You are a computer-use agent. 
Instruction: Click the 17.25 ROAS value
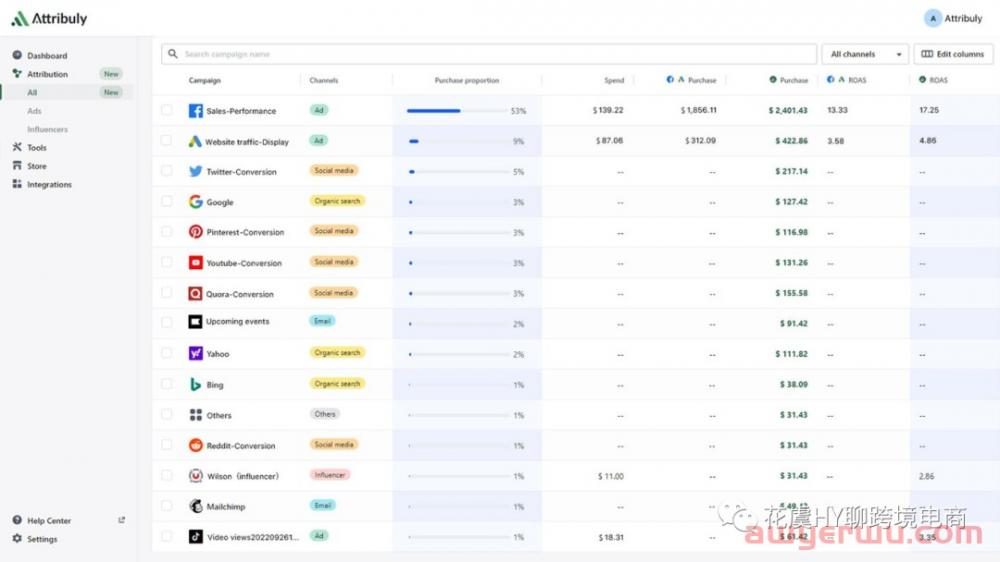pos(929,110)
